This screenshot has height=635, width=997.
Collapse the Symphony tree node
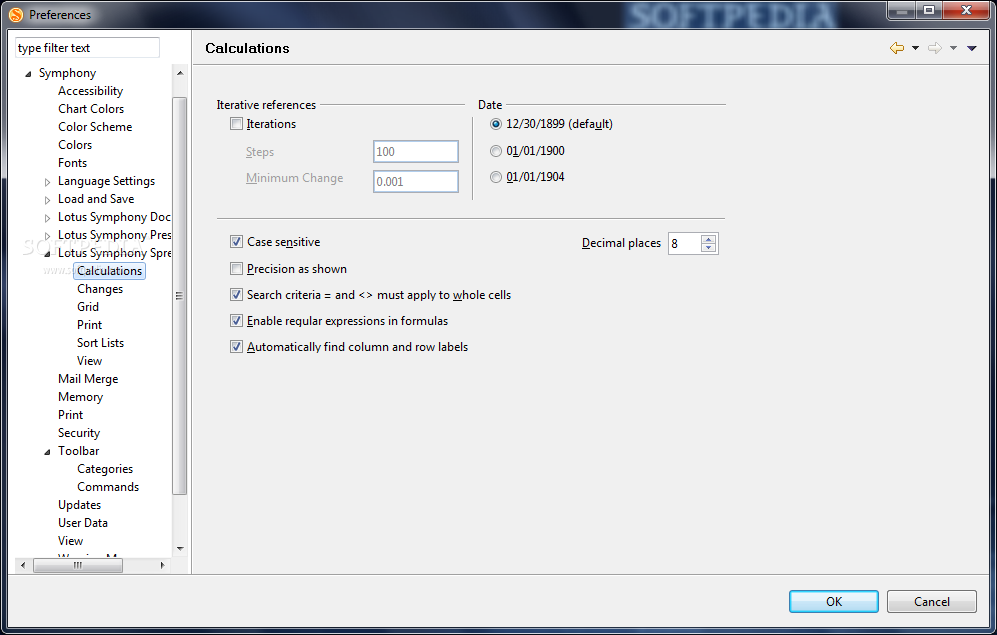(28, 74)
